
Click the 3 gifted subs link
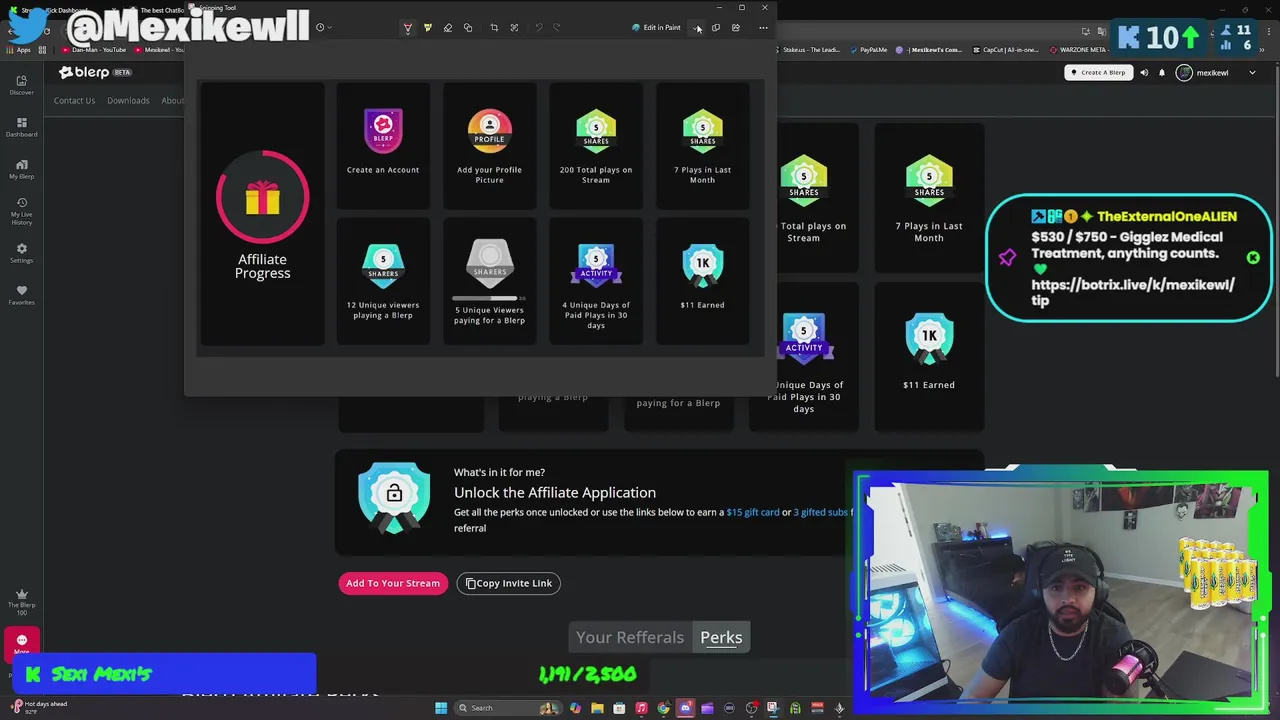820,512
